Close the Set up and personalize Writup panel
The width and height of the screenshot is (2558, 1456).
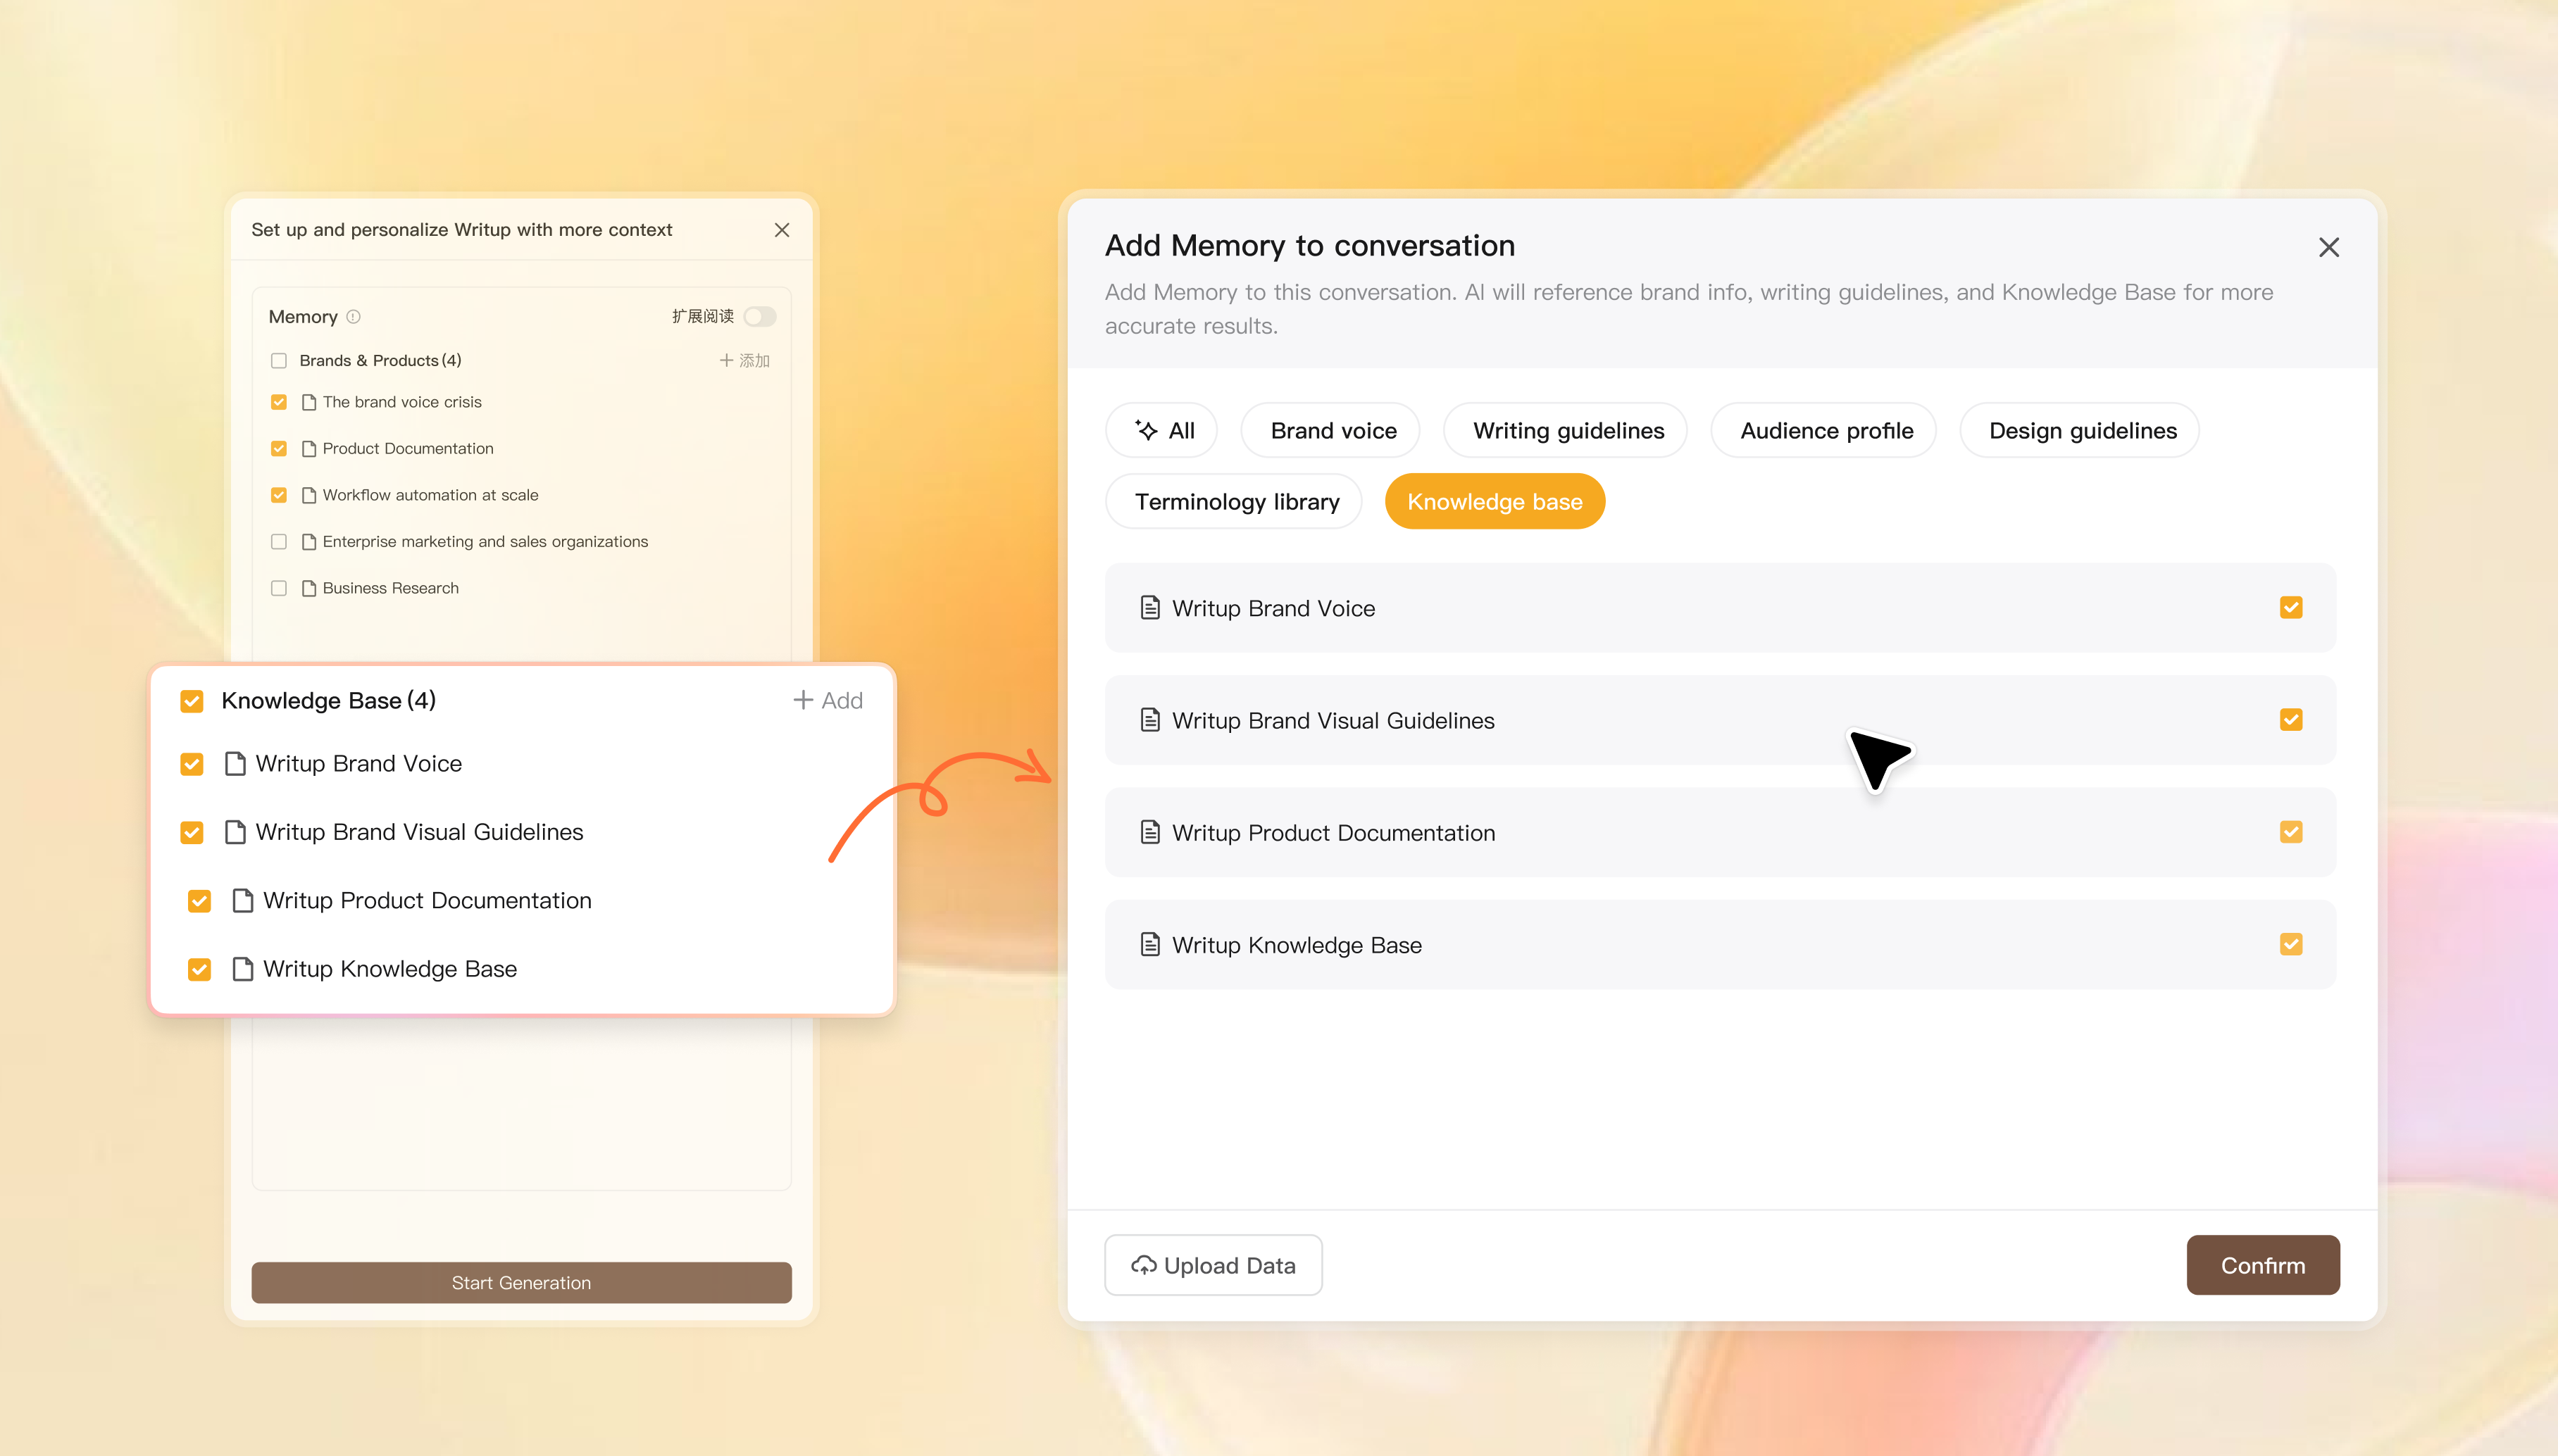click(782, 230)
